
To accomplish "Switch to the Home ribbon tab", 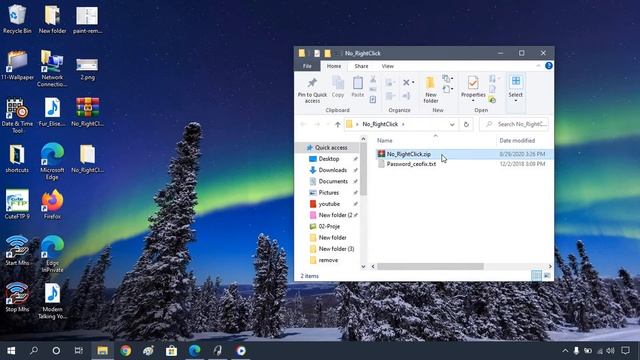I will pyautogui.click(x=333, y=66).
